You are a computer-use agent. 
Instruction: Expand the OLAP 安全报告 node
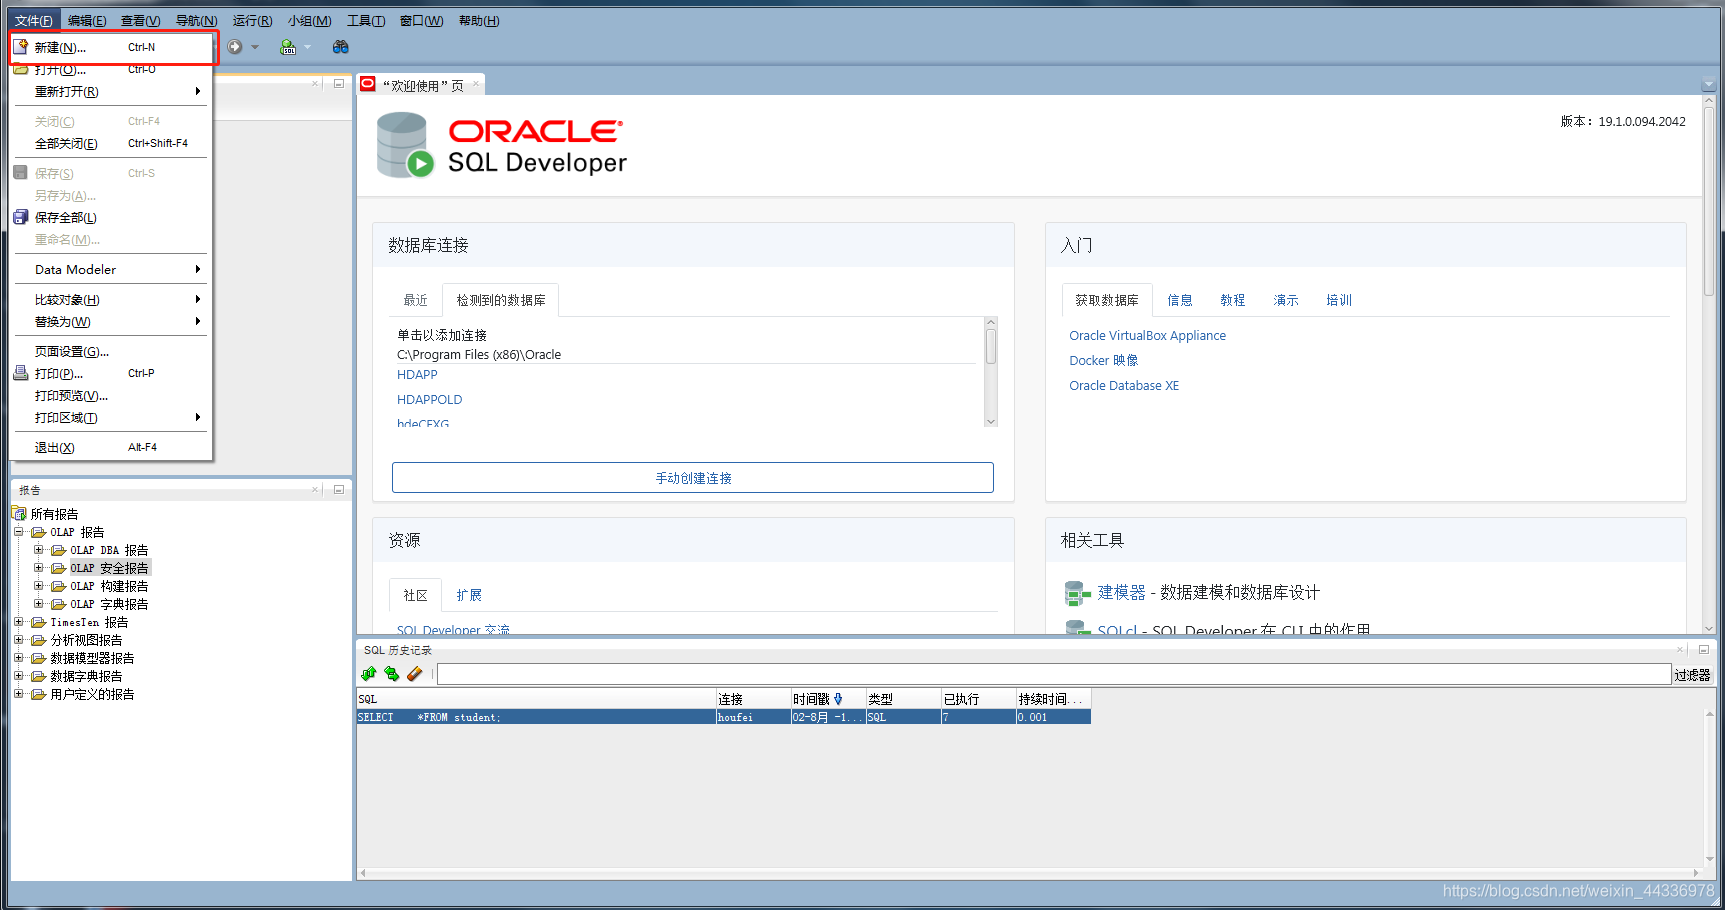click(39, 568)
